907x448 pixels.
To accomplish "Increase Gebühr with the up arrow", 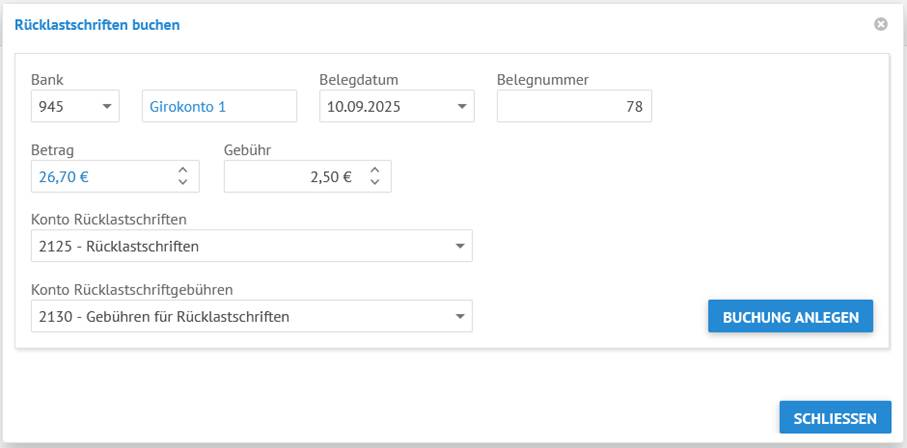I will [x=374, y=171].
